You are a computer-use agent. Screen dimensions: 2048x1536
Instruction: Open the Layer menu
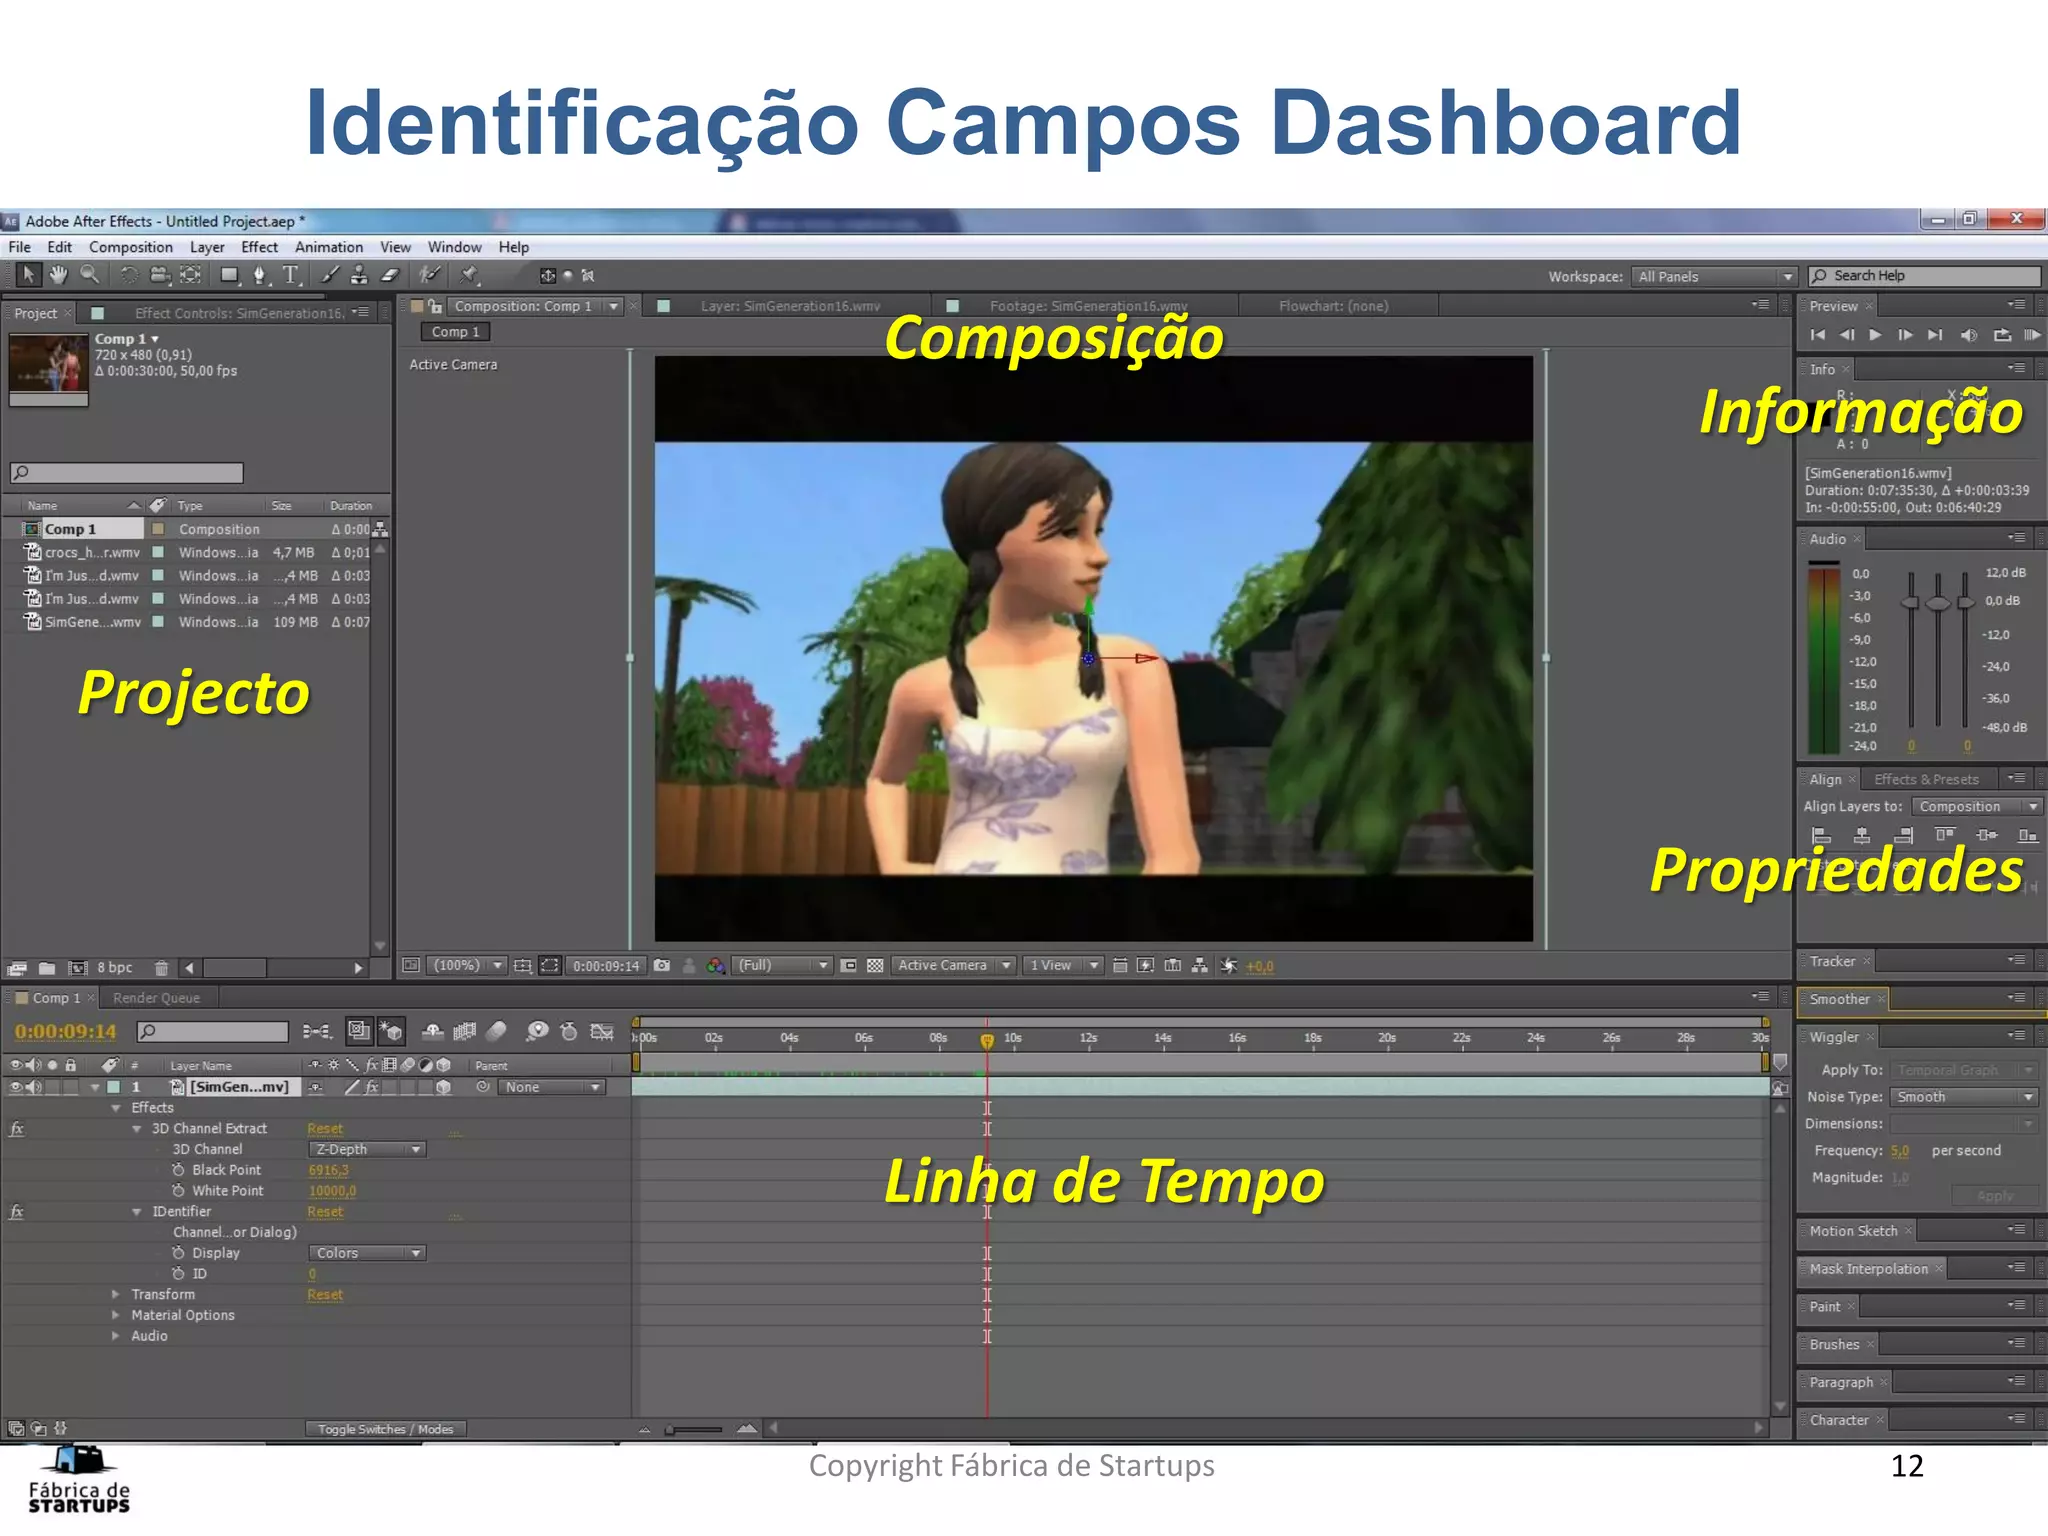pyautogui.click(x=207, y=247)
